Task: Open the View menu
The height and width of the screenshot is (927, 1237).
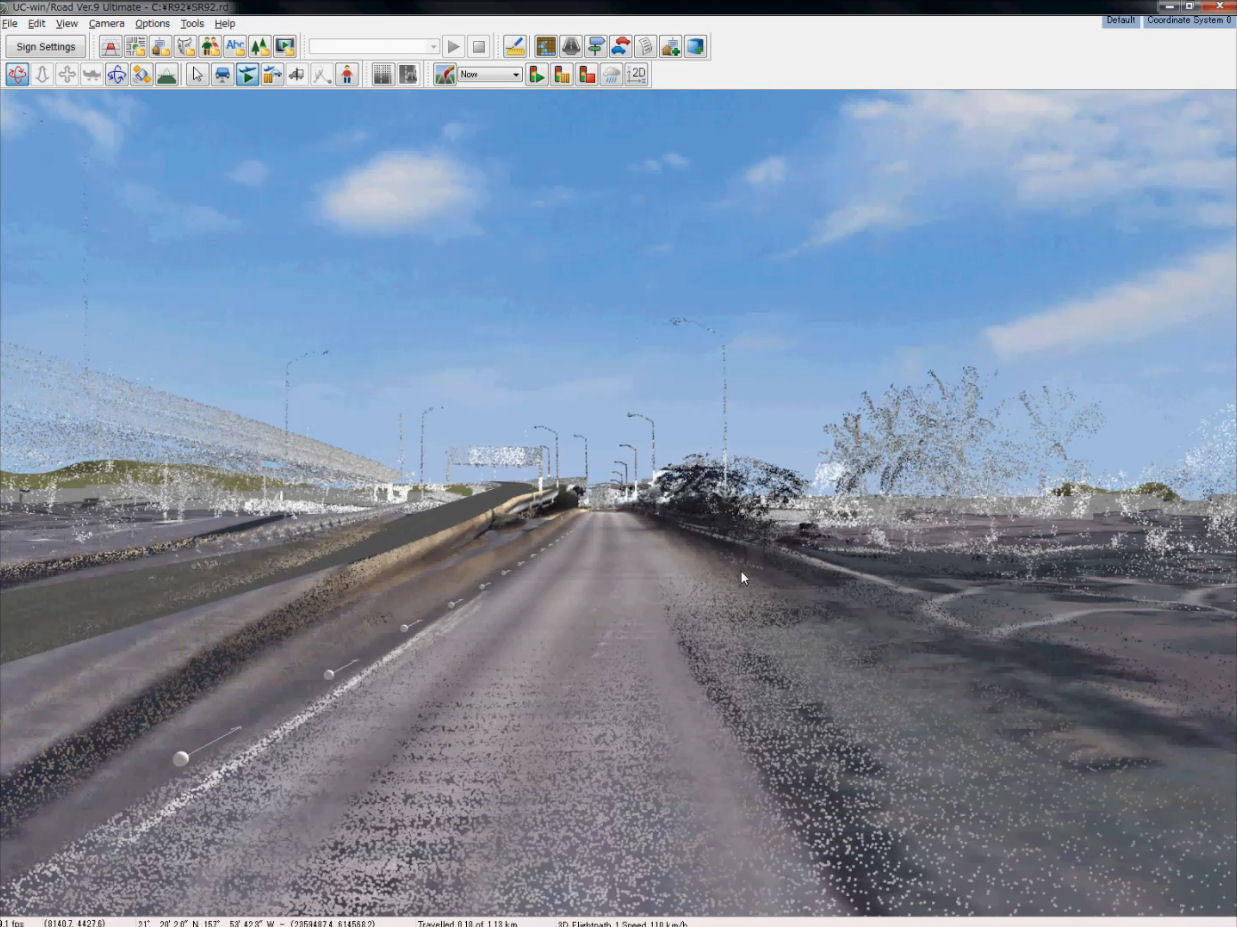Action: pos(67,23)
